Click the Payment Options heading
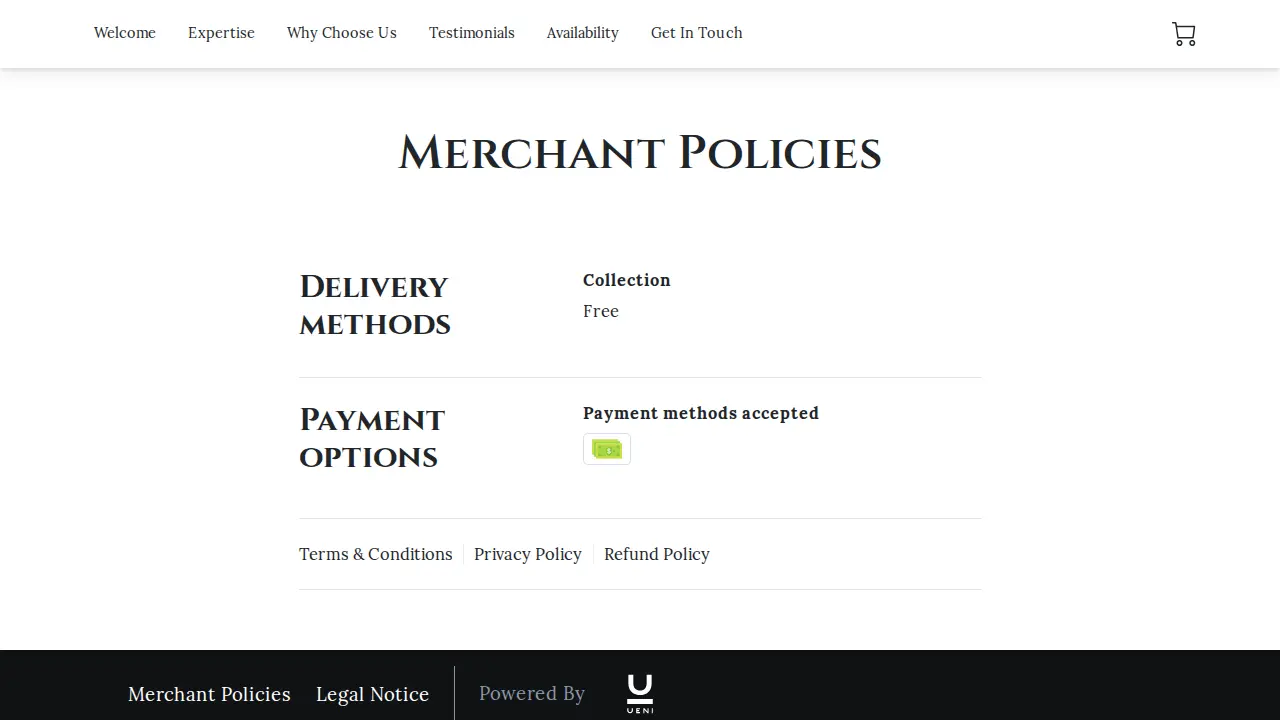This screenshot has width=1280, height=720. tap(372, 438)
